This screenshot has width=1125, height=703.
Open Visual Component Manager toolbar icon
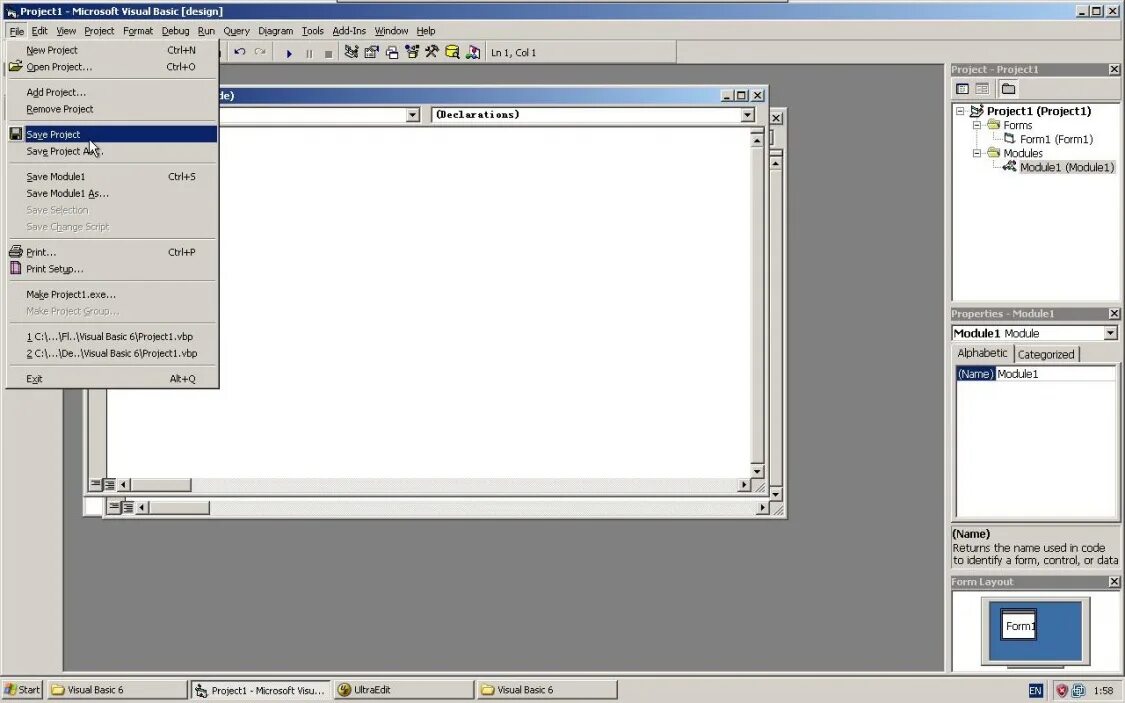[473, 52]
